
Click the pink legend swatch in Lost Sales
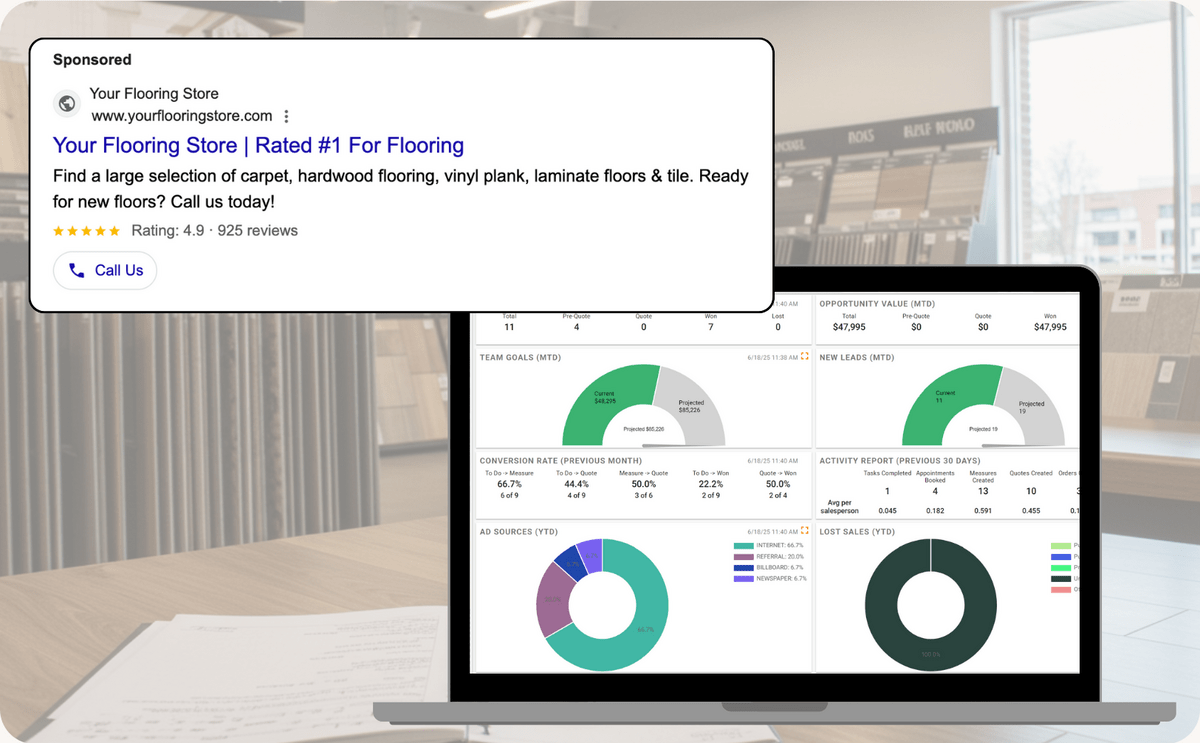(1060, 590)
